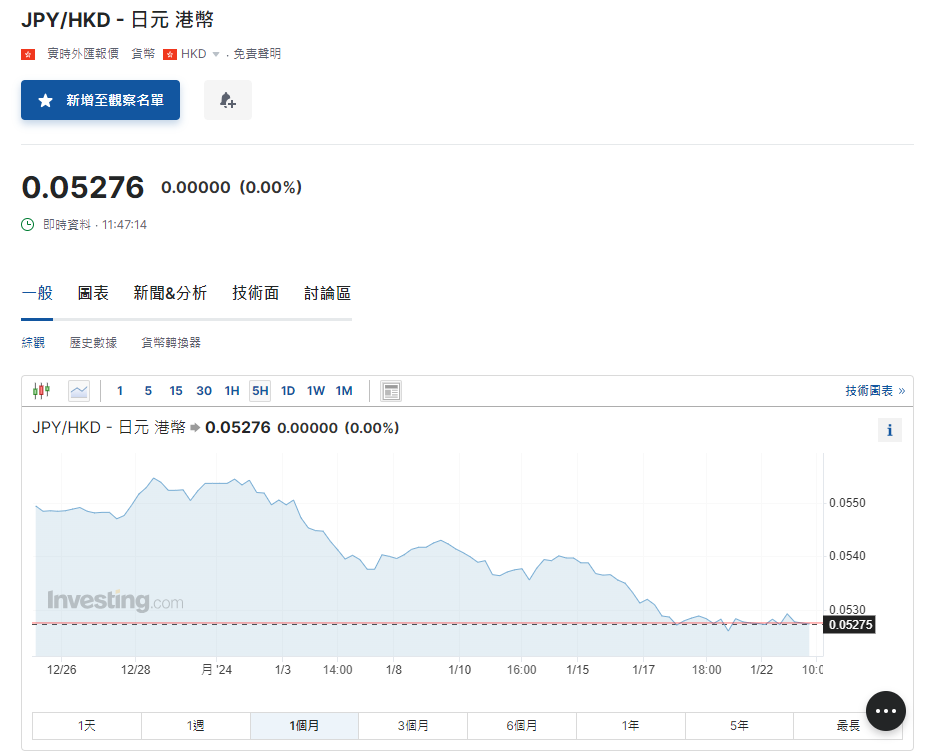Click the 0.05275 price marker on chart axis

849,624
